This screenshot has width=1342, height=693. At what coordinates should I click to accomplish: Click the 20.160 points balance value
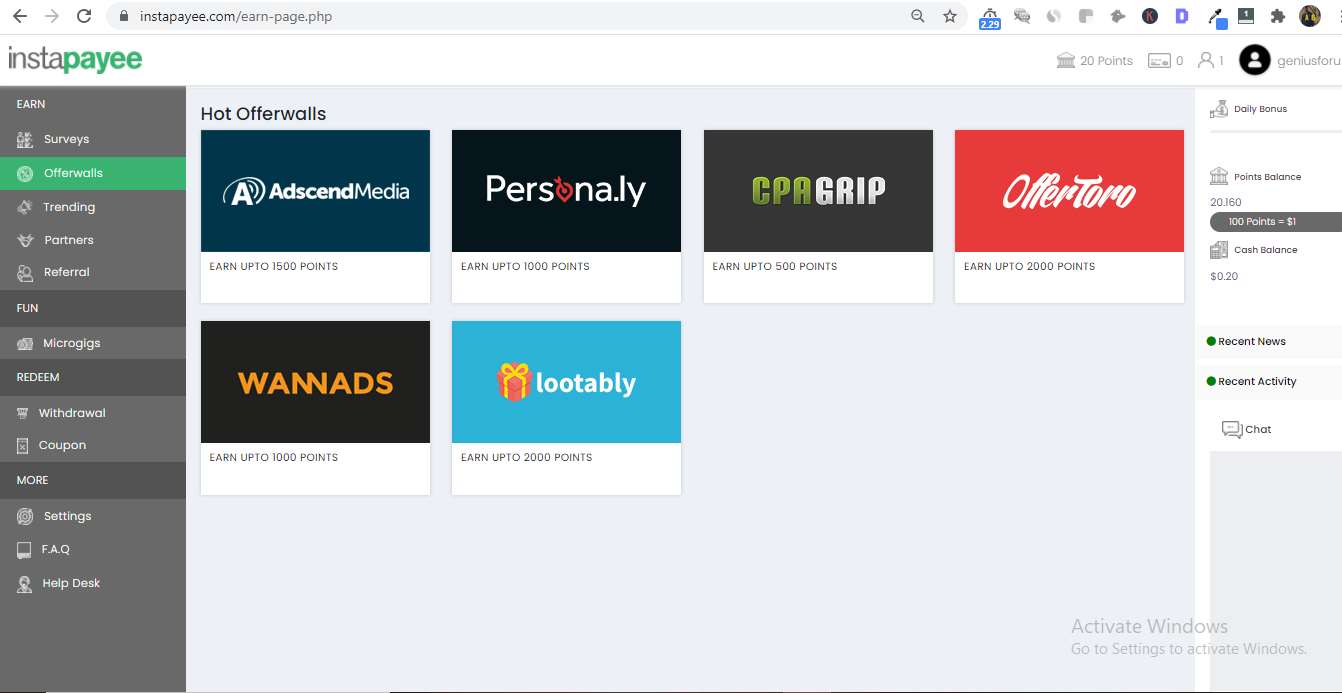point(1226,202)
